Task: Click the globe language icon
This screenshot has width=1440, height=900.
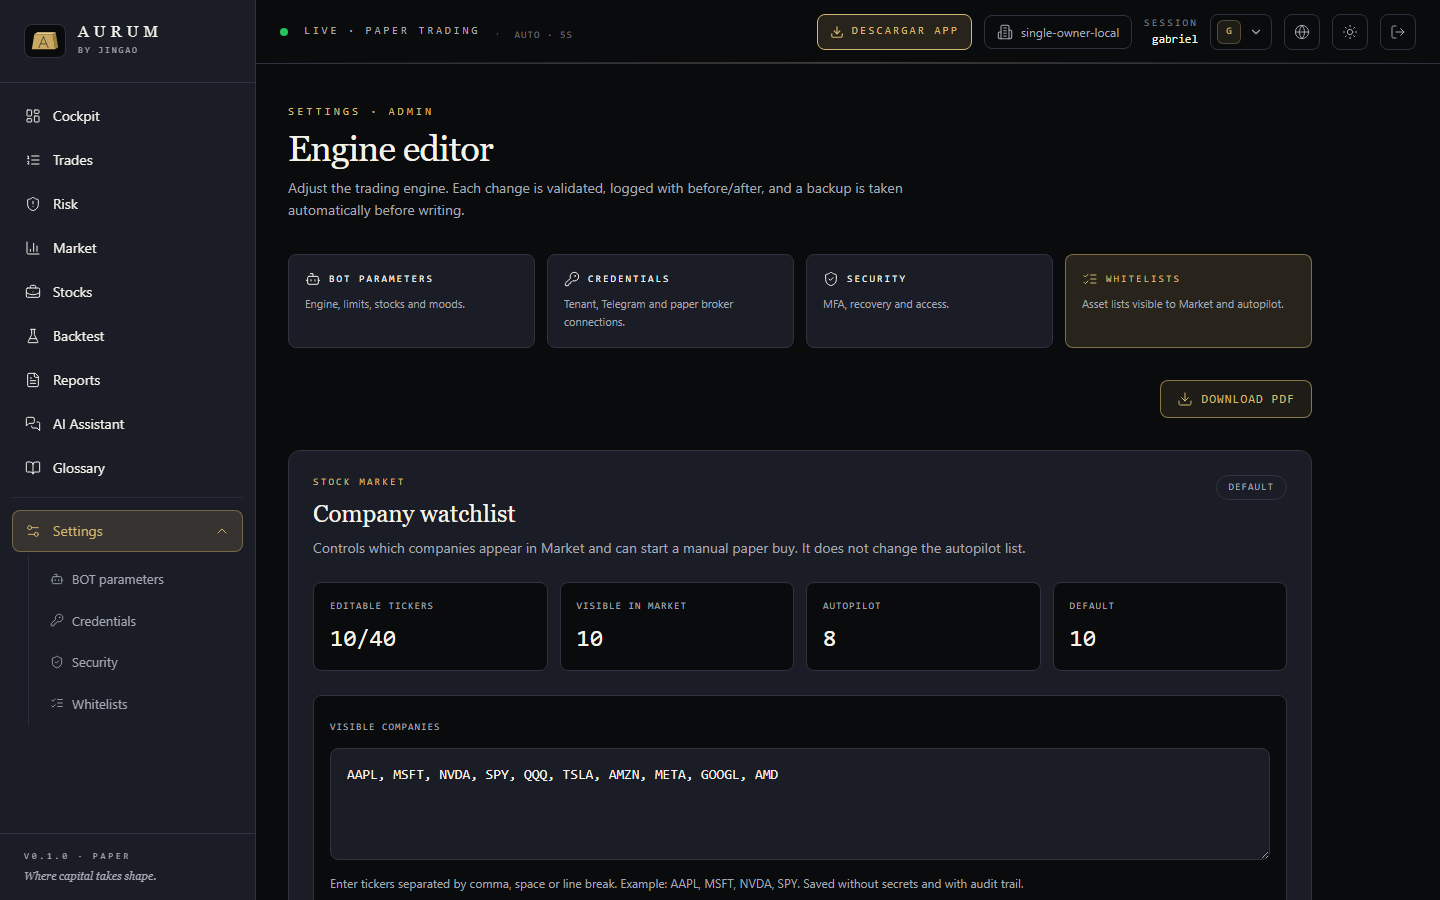Action: pyautogui.click(x=1302, y=32)
